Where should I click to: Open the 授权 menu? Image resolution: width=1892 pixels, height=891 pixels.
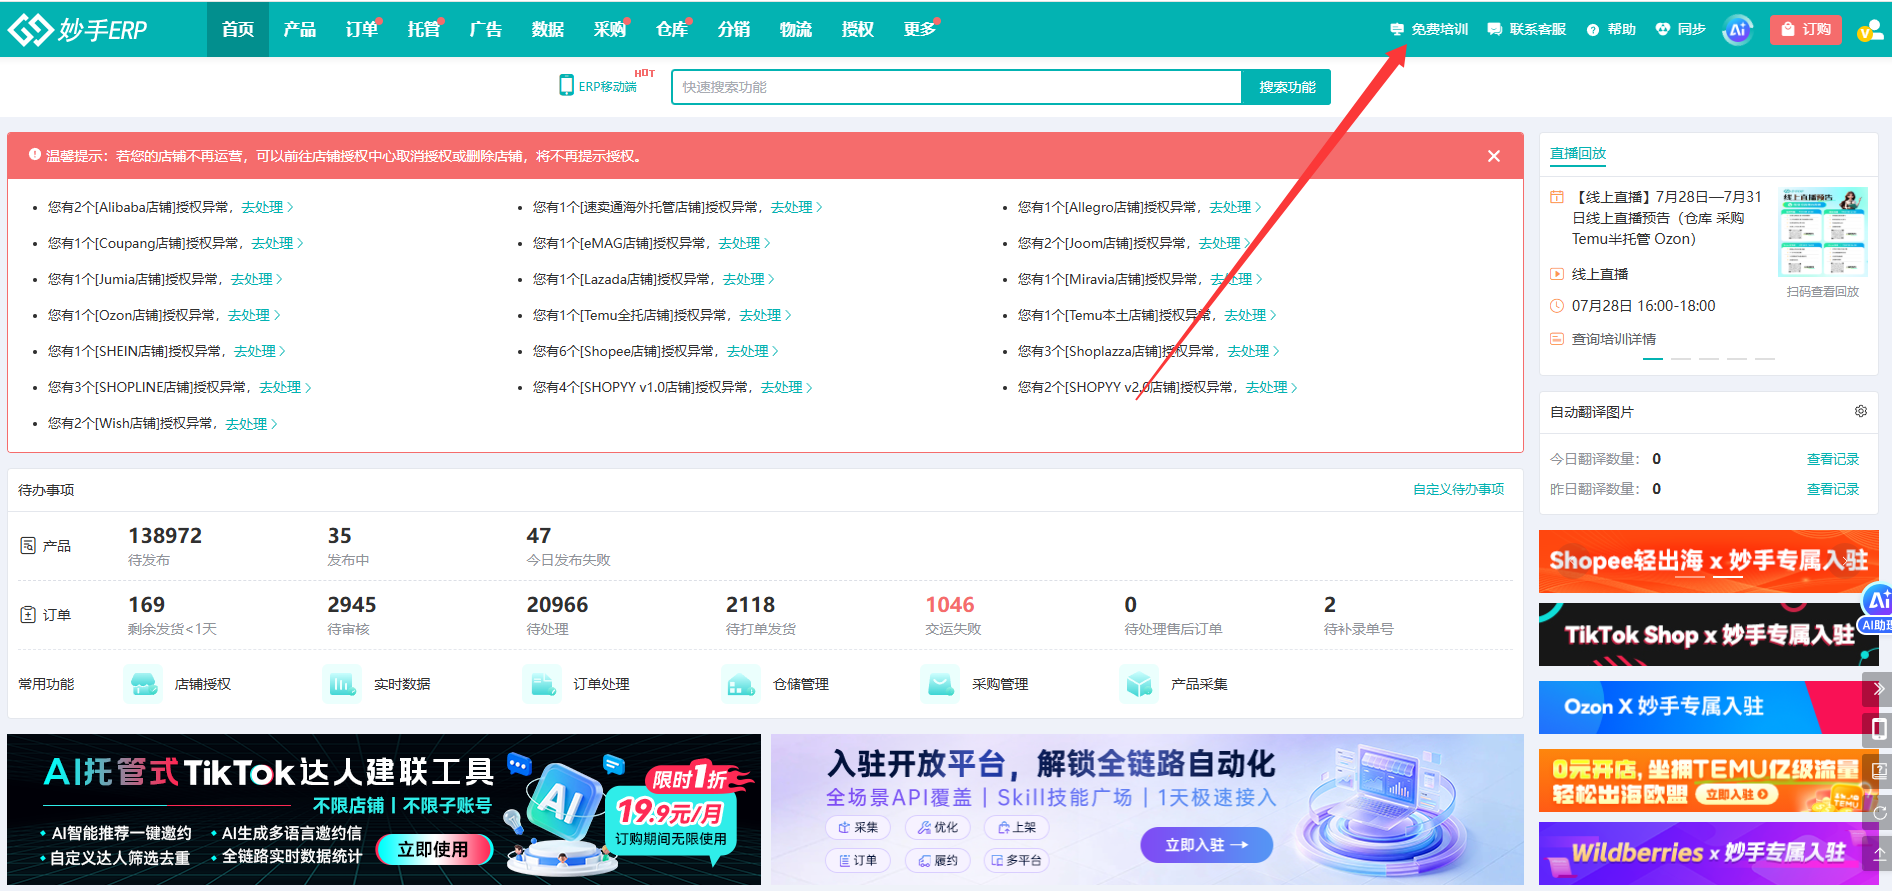(858, 29)
